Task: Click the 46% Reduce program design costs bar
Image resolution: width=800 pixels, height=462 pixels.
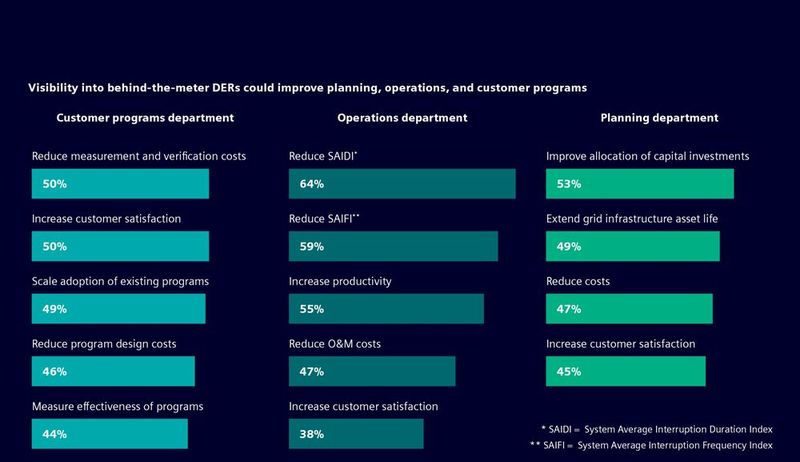Action: point(113,371)
